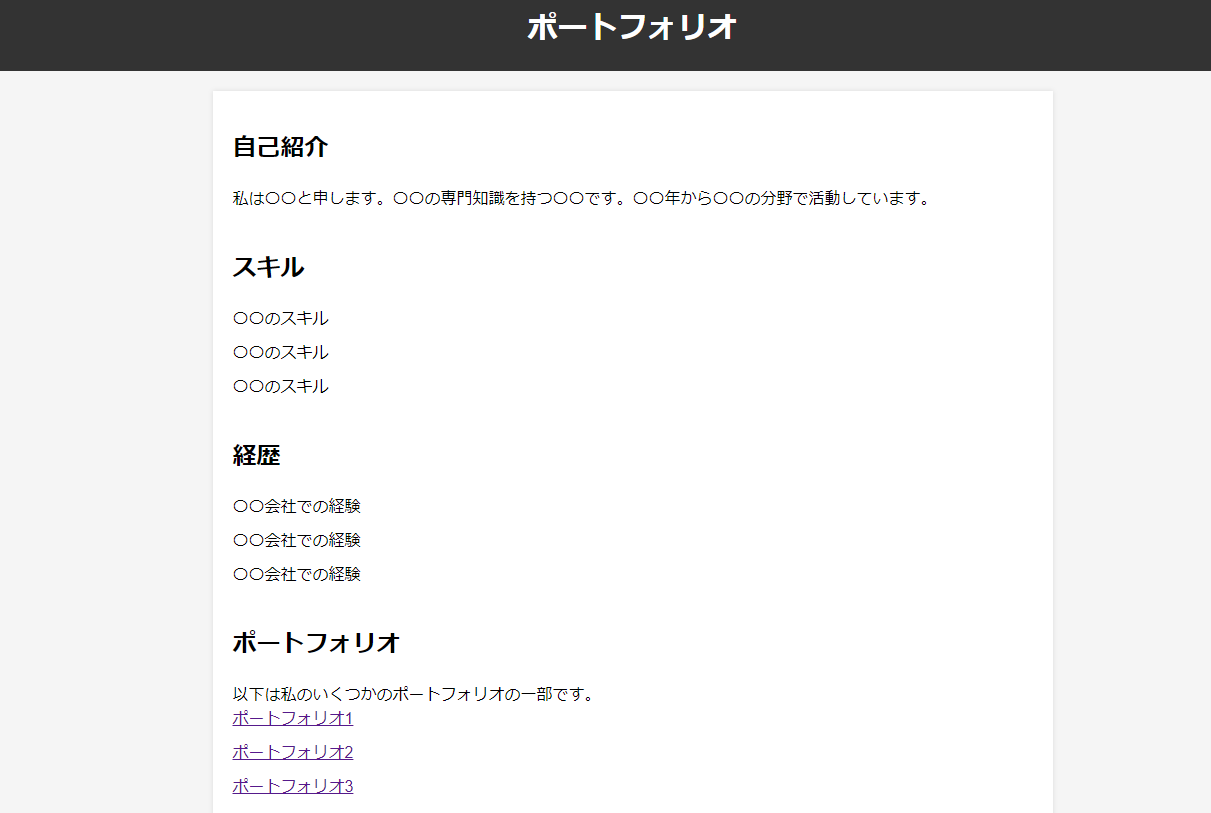Click the white ポートフォリオ title in the header
This screenshot has width=1211, height=813.
631,28
